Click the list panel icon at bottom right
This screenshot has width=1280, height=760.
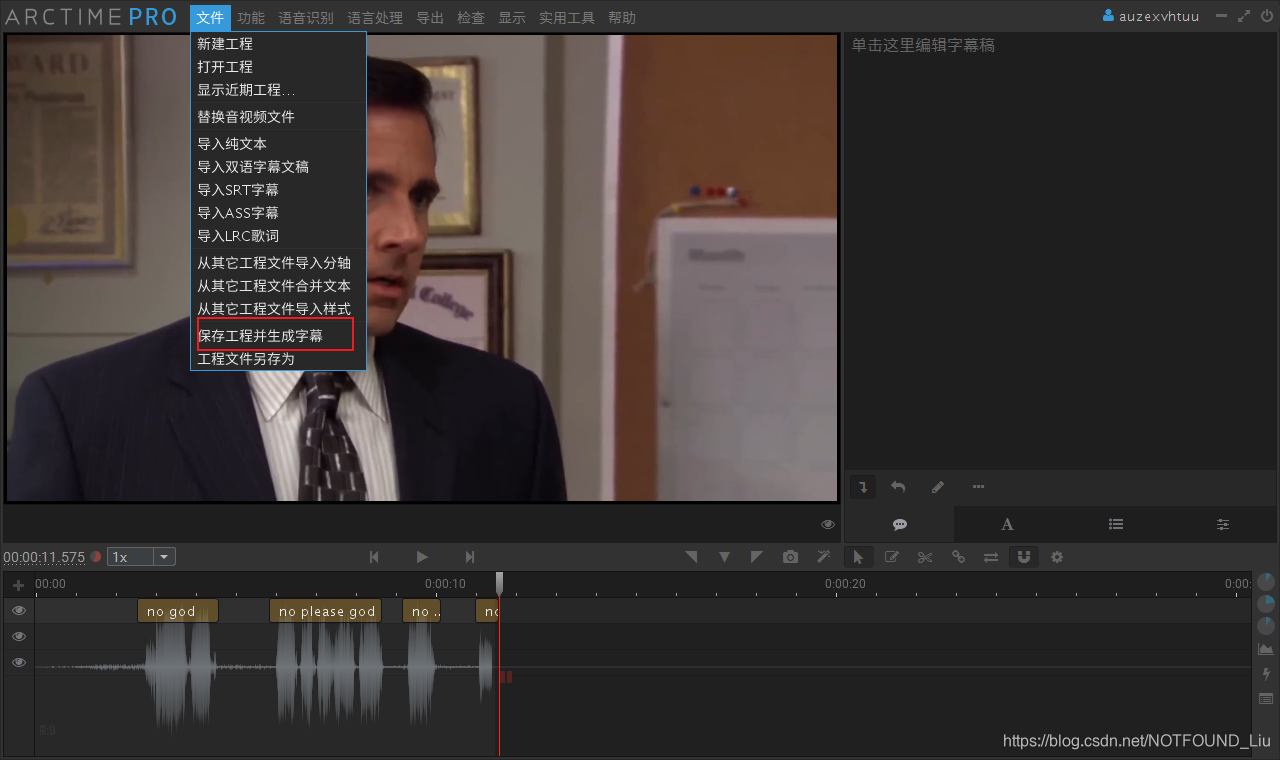1266,698
